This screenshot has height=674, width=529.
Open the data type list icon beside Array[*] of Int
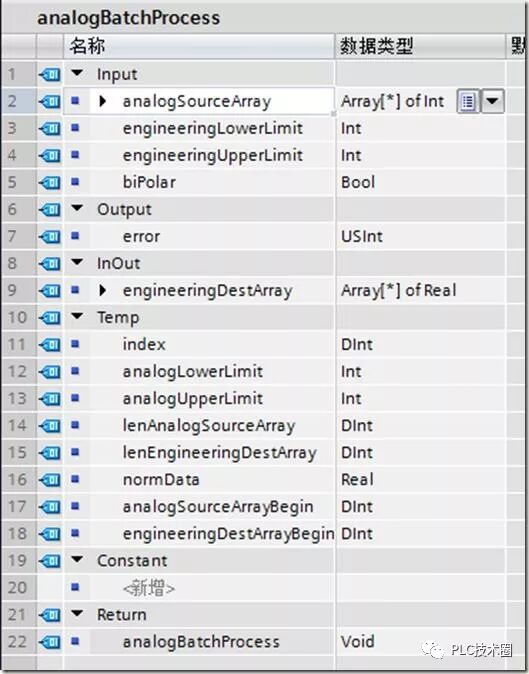(468, 101)
